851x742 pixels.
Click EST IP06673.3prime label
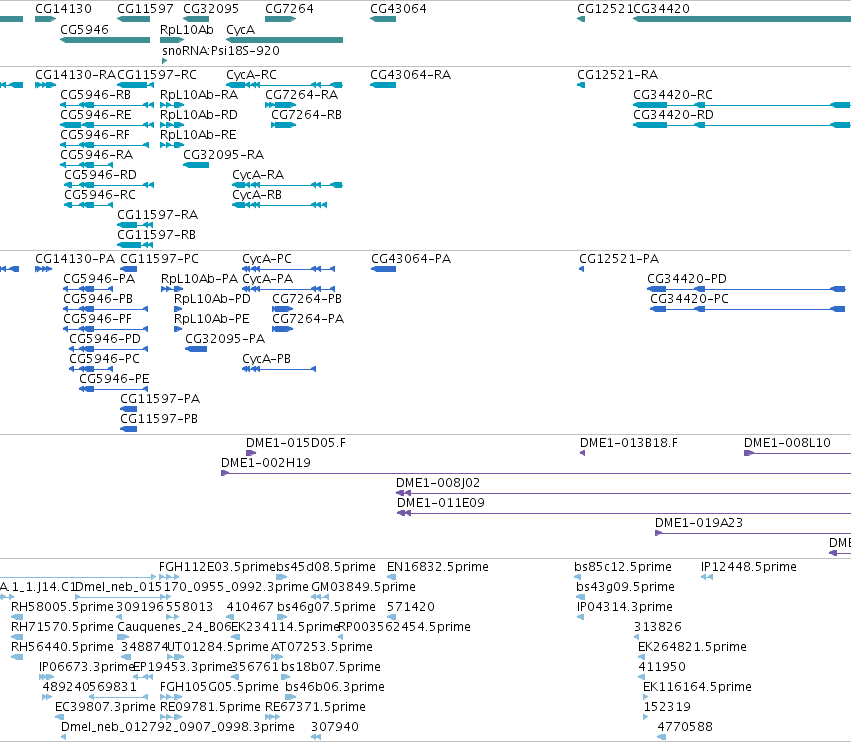click(87, 667)
